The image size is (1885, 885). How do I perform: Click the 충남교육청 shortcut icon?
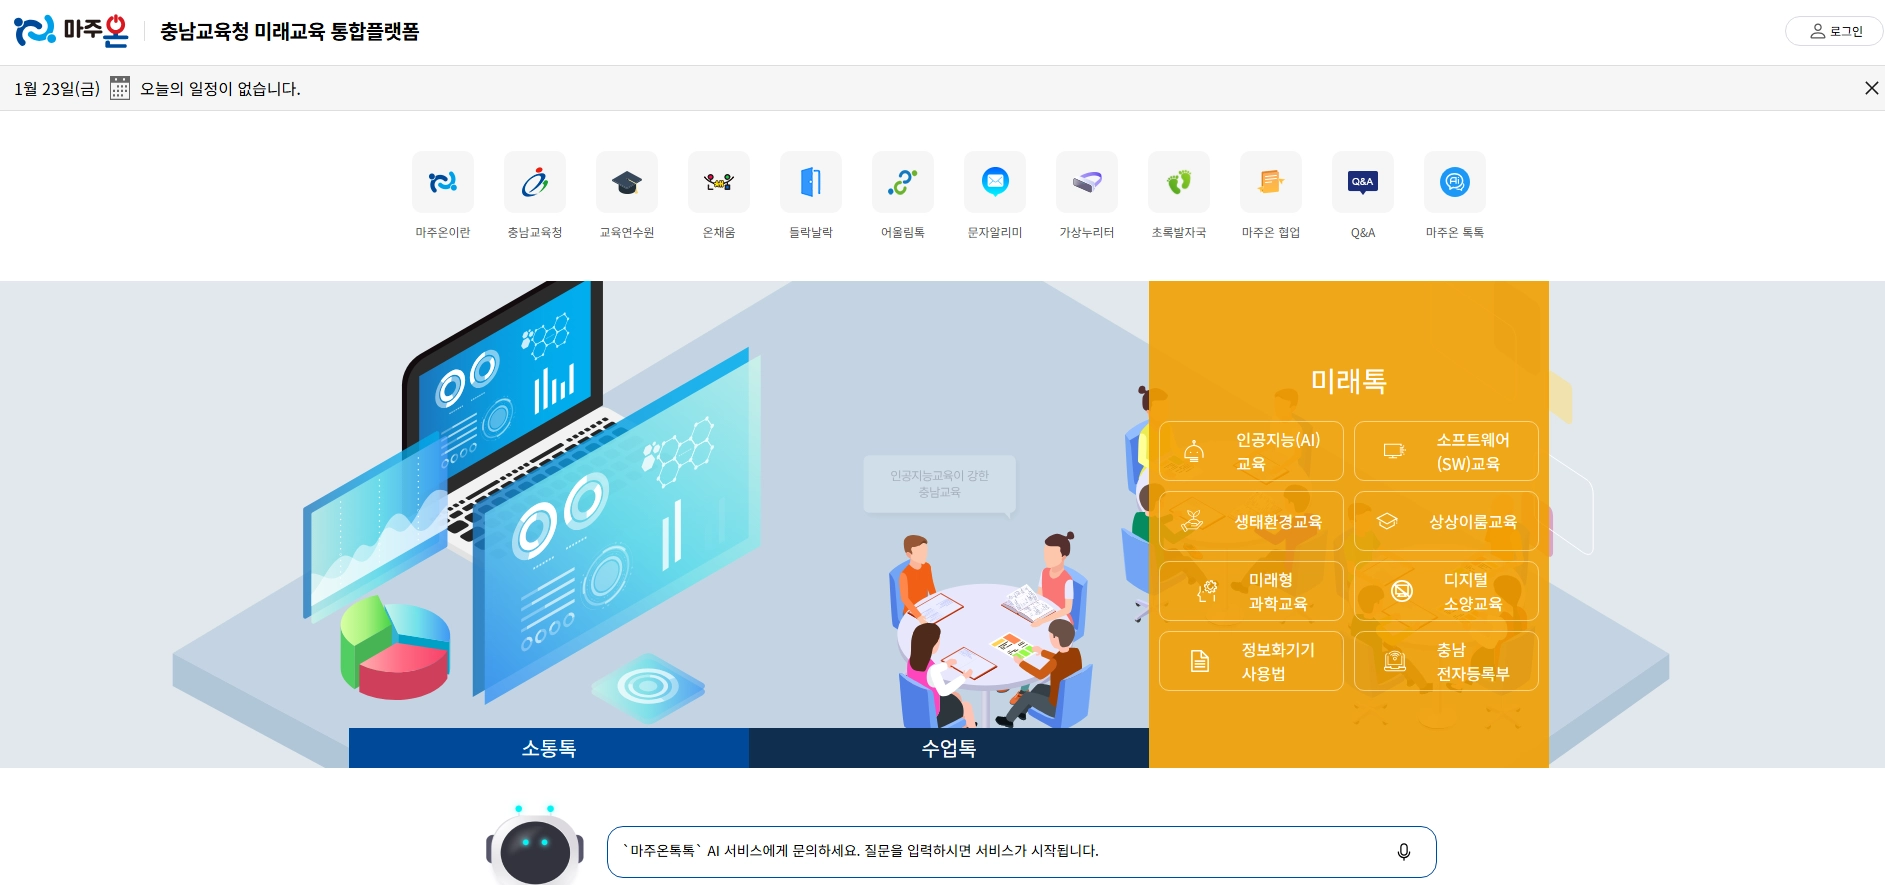click(x=535, y=182)
